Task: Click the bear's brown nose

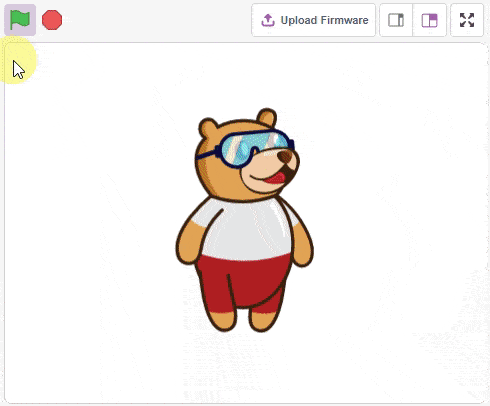Action: [x=285, y=156]
